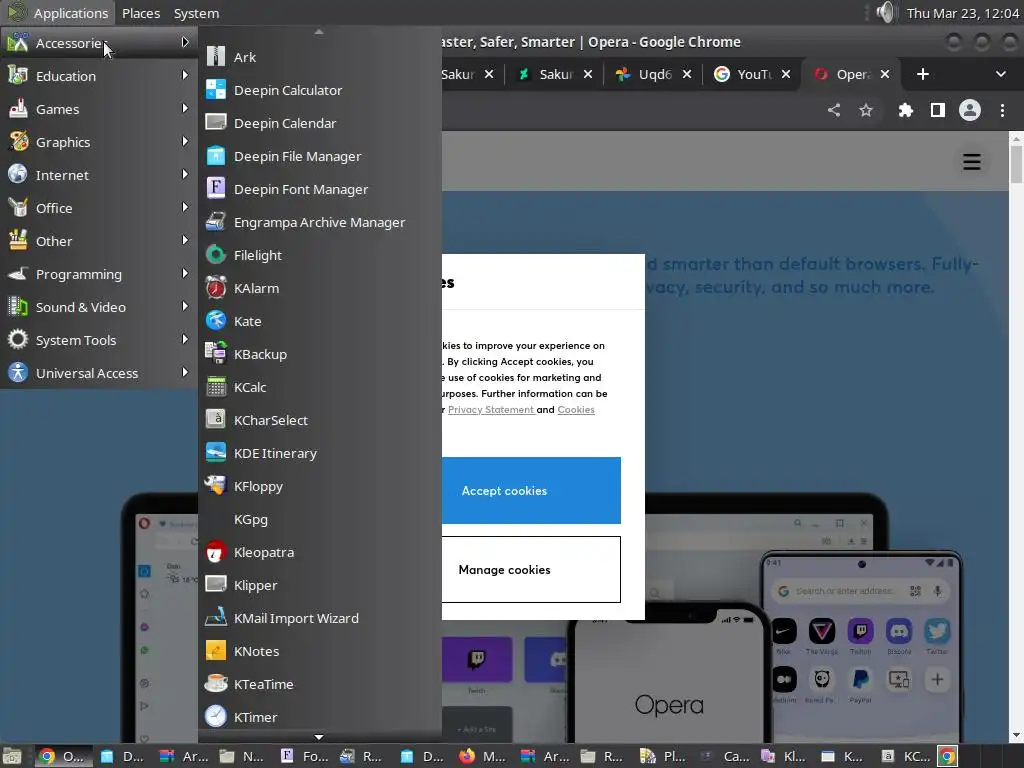Expand the Sound & Video category
The image size is (1024, 768).
point(99,307)
